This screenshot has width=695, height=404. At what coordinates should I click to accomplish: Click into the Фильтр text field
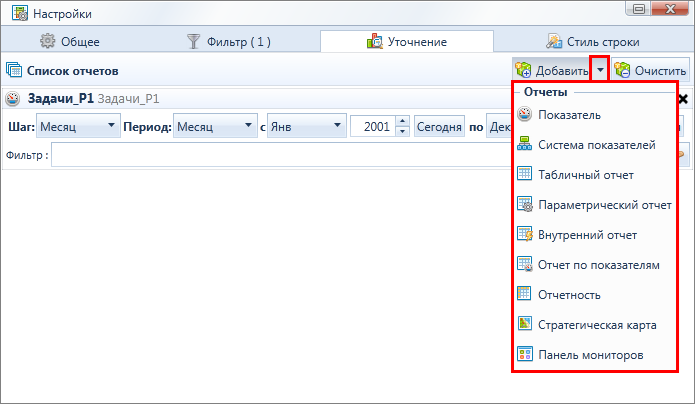(x=282, y=155)
